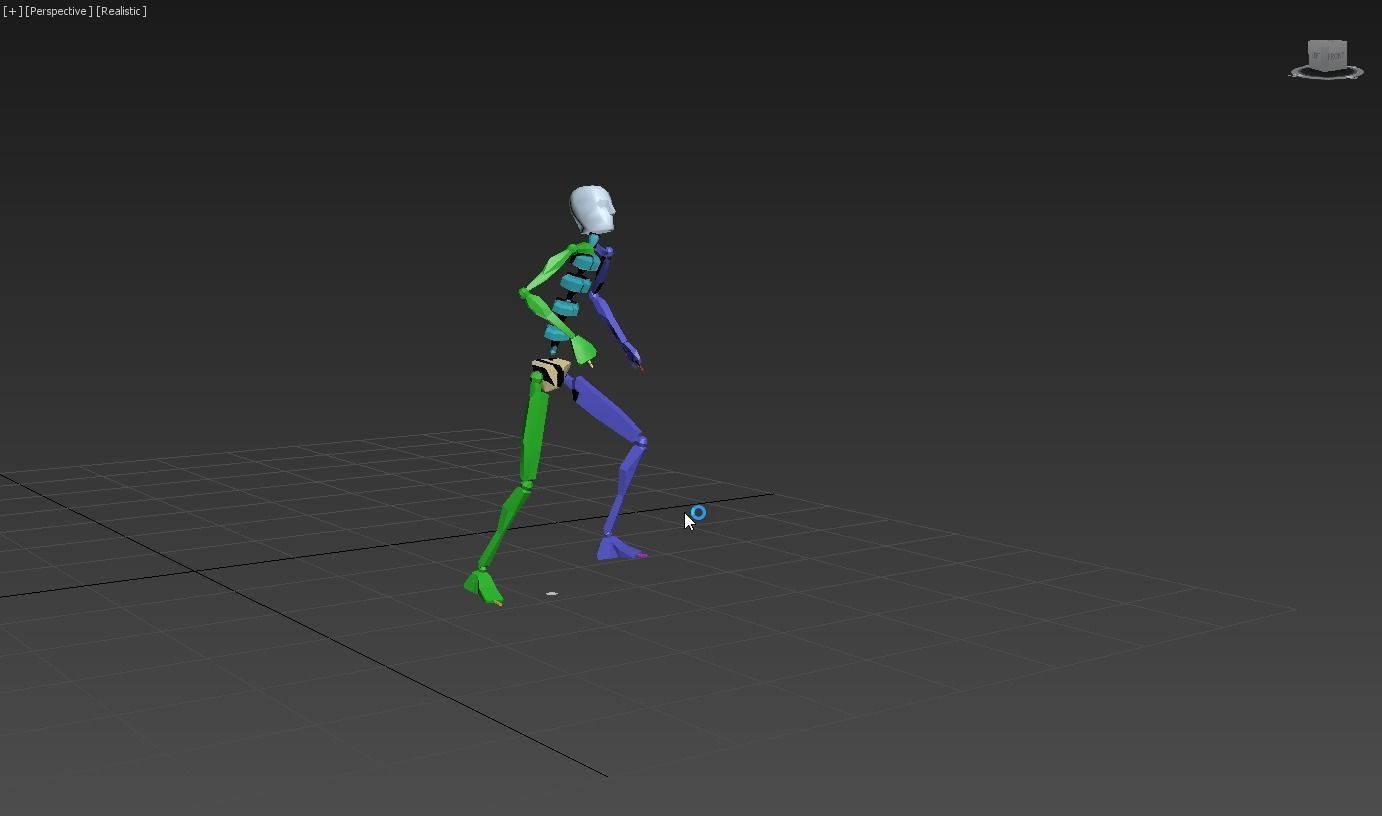Select the blue thigh bone
The height and width of the screenshot is (816, 1382).
(x=606, y=408)
